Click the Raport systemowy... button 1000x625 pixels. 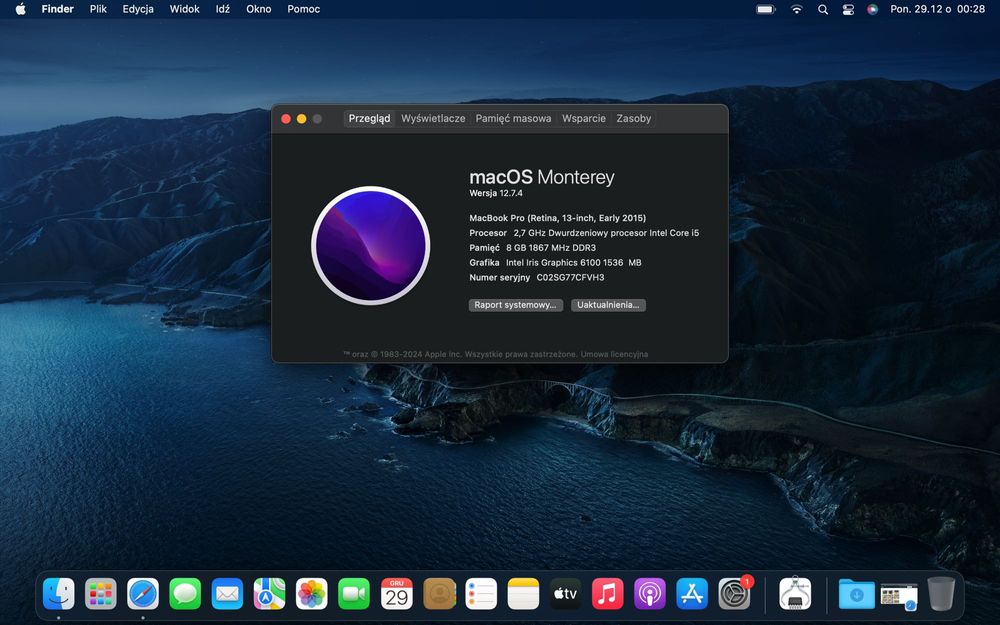coord(516,305)
